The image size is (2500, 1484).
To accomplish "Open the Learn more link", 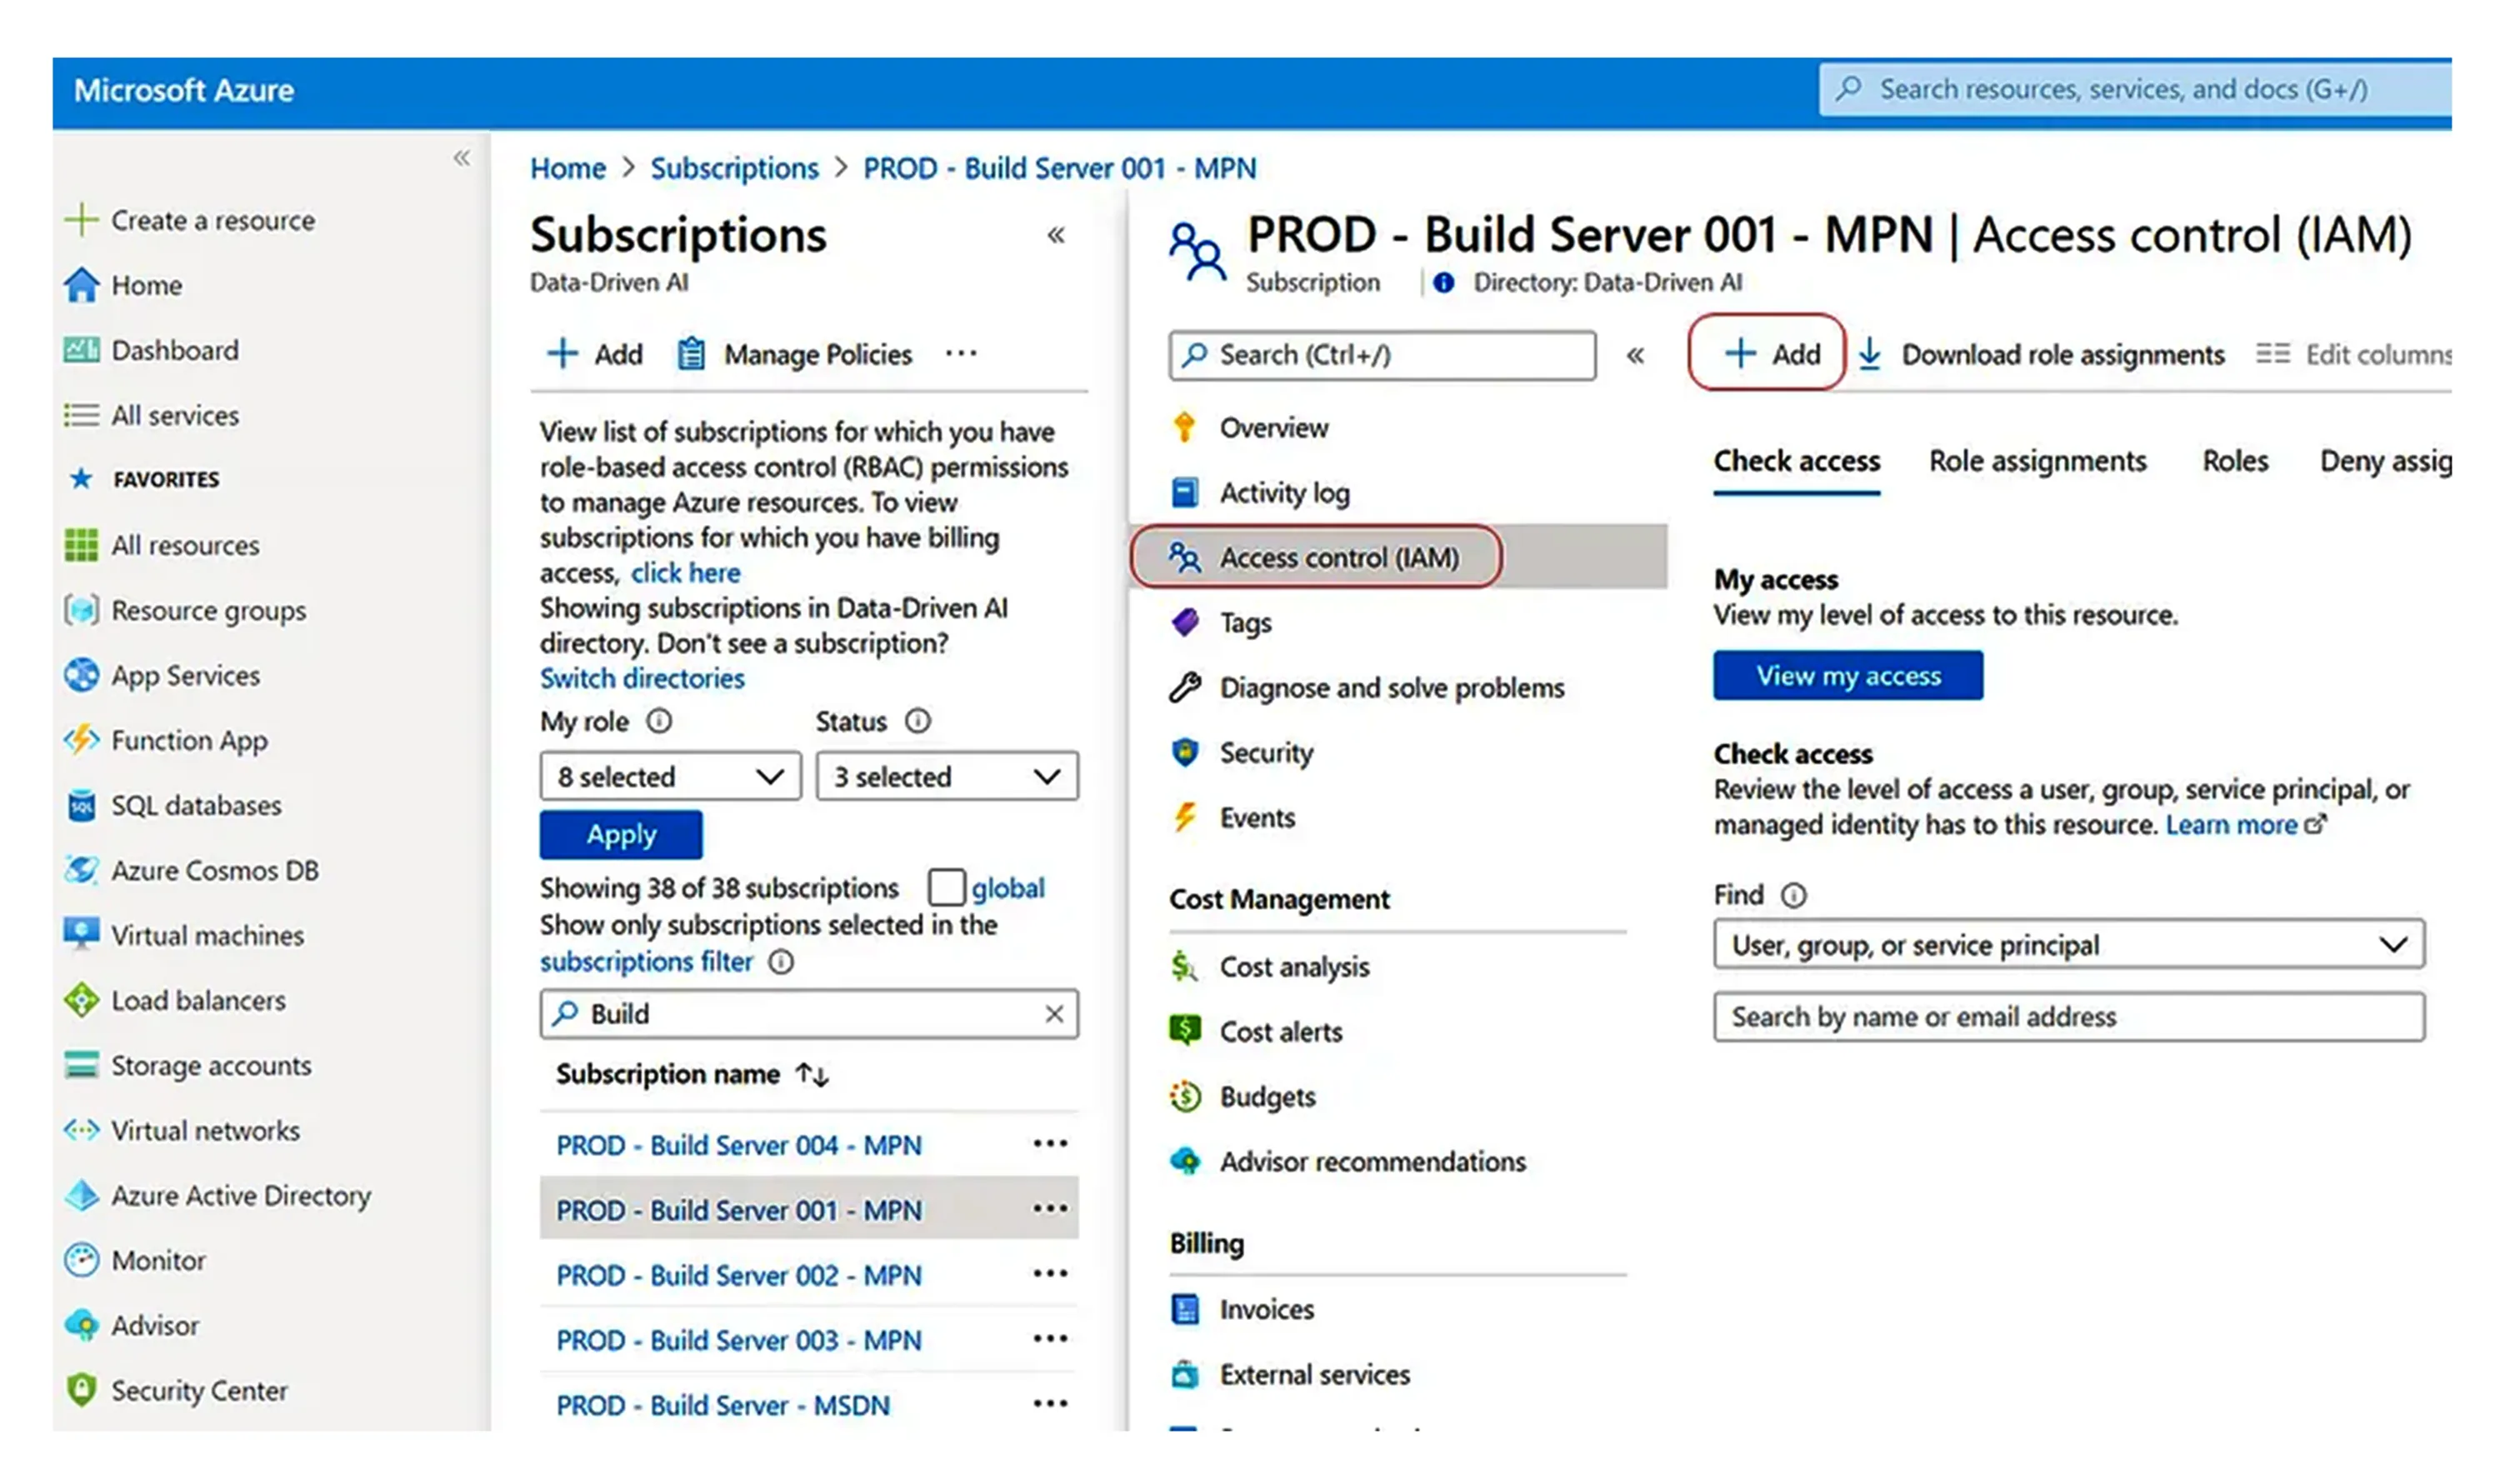I will 2245,825.
